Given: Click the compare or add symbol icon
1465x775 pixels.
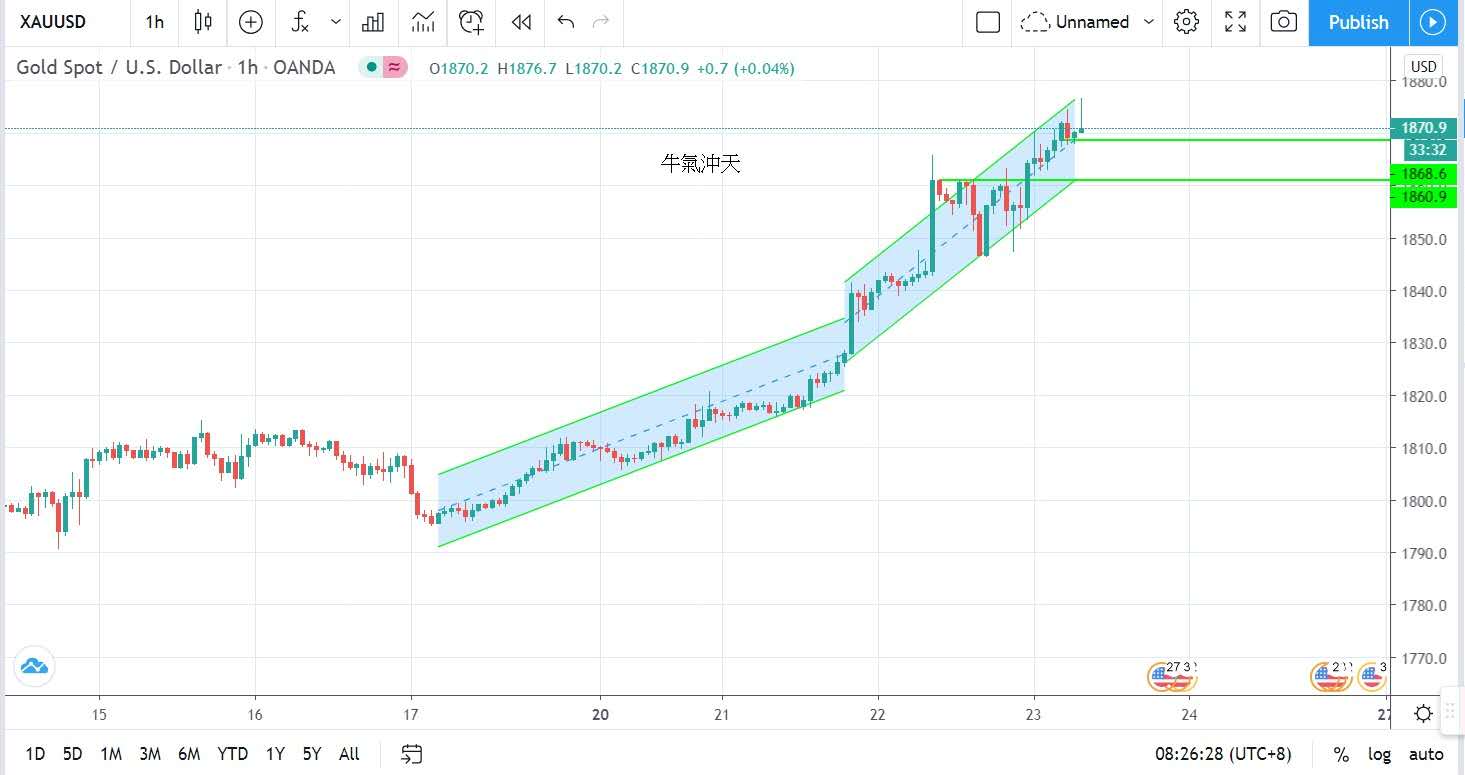Looking at the screenshot, I should (x=250, y=22).
